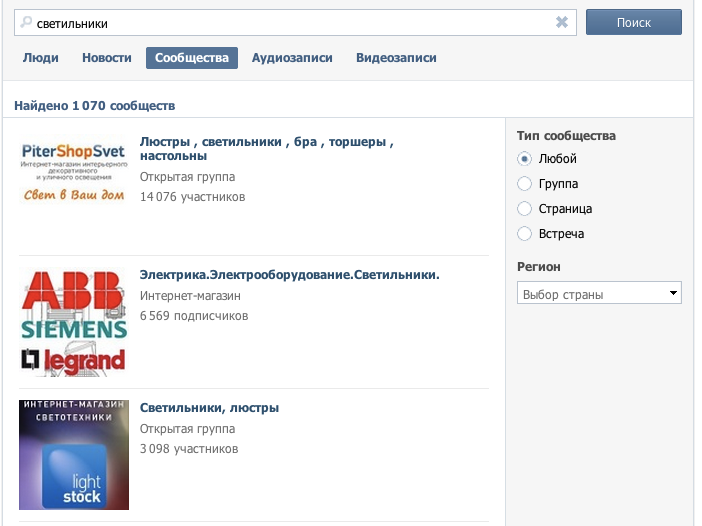Click the Интернет-магазин label

pyautogui.click(x=190, y=296)
